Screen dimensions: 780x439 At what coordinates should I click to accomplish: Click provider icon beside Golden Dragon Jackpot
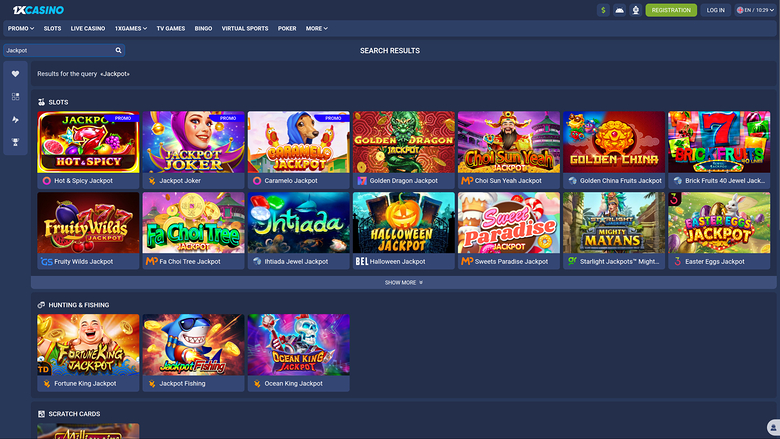coord(362,181)
